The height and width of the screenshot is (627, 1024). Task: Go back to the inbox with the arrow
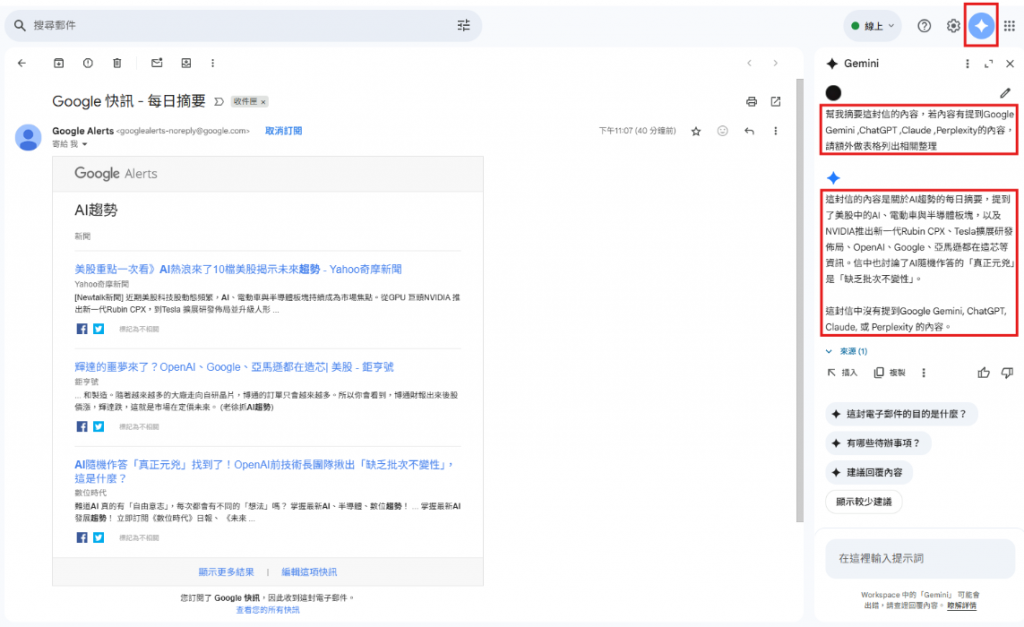[x=22, y=63]
